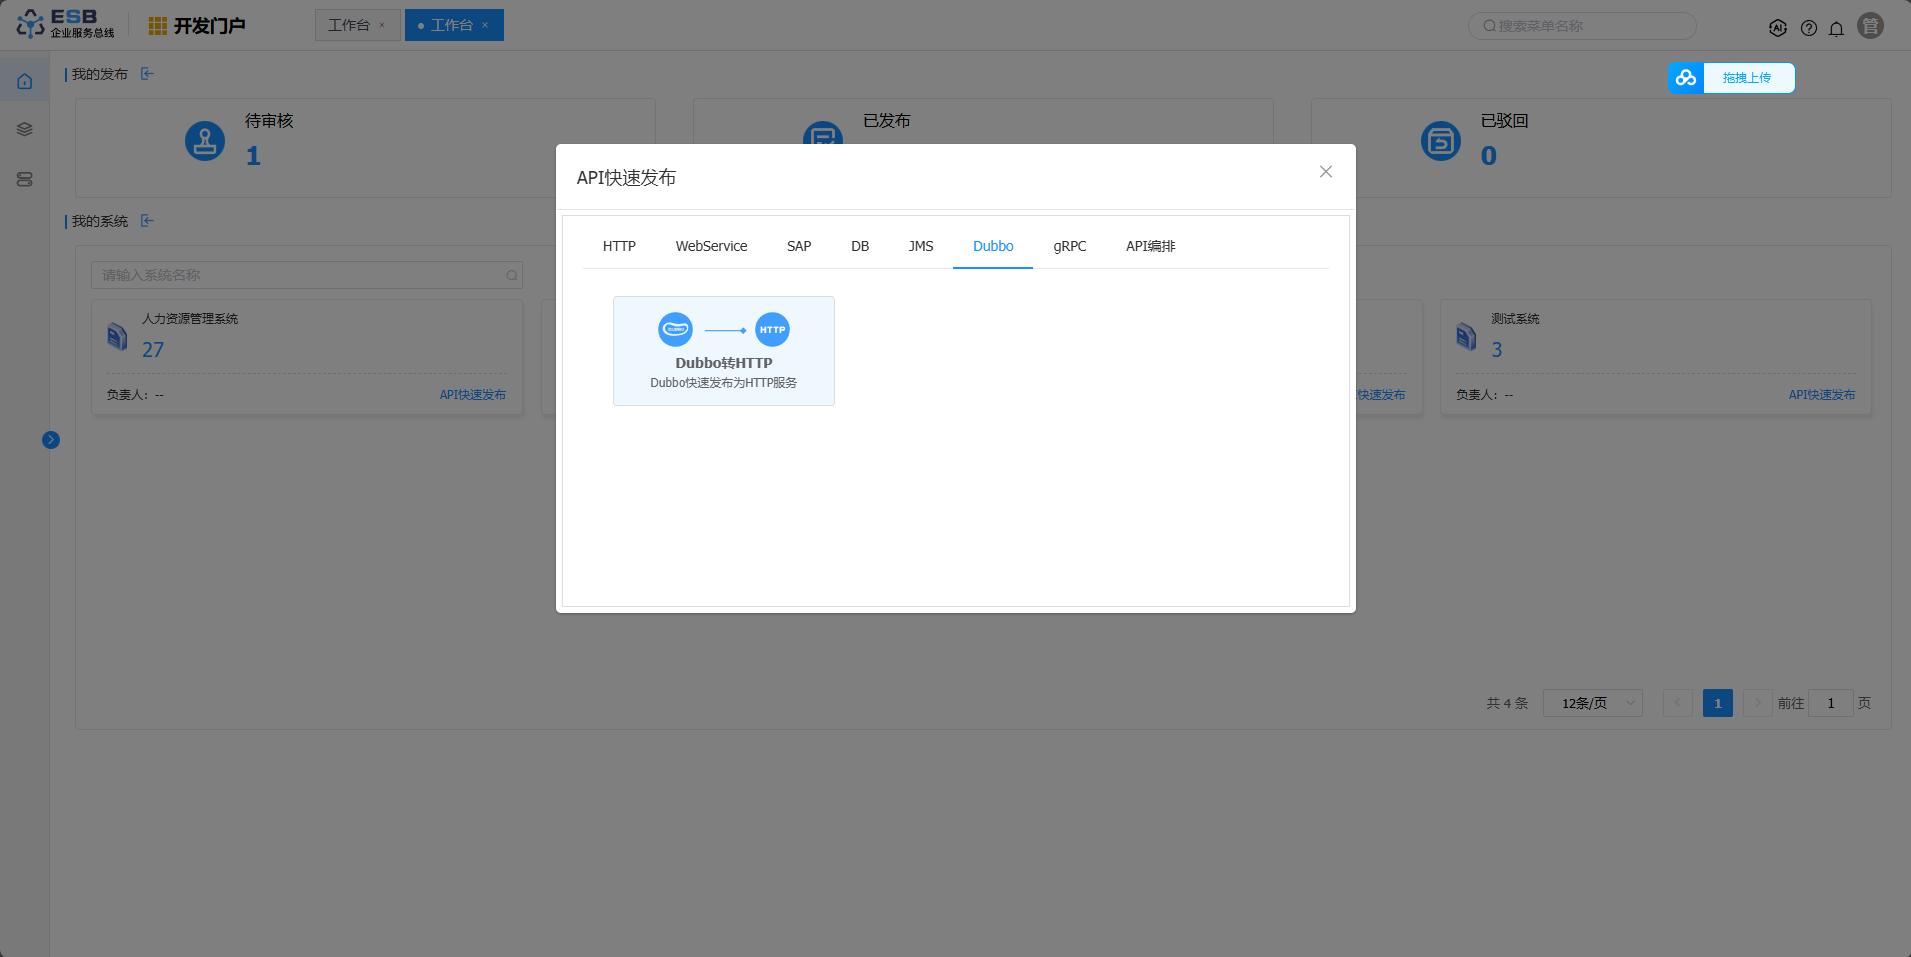This screenshot has height=957, width=1911.
Task: Open the API编排 tab
Action: [x=1150, y=246]
